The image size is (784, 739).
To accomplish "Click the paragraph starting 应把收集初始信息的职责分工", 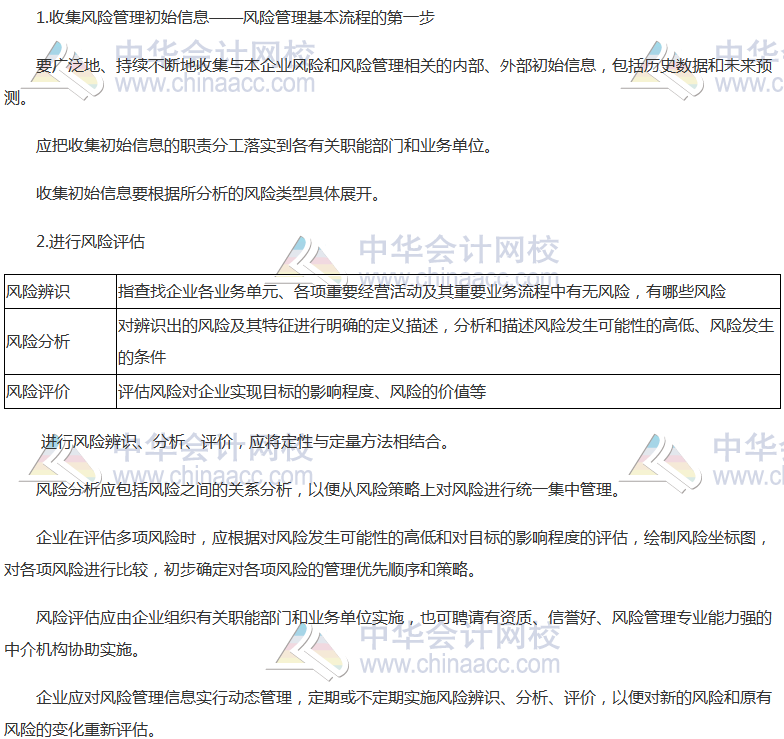I will tap(264, 145).
